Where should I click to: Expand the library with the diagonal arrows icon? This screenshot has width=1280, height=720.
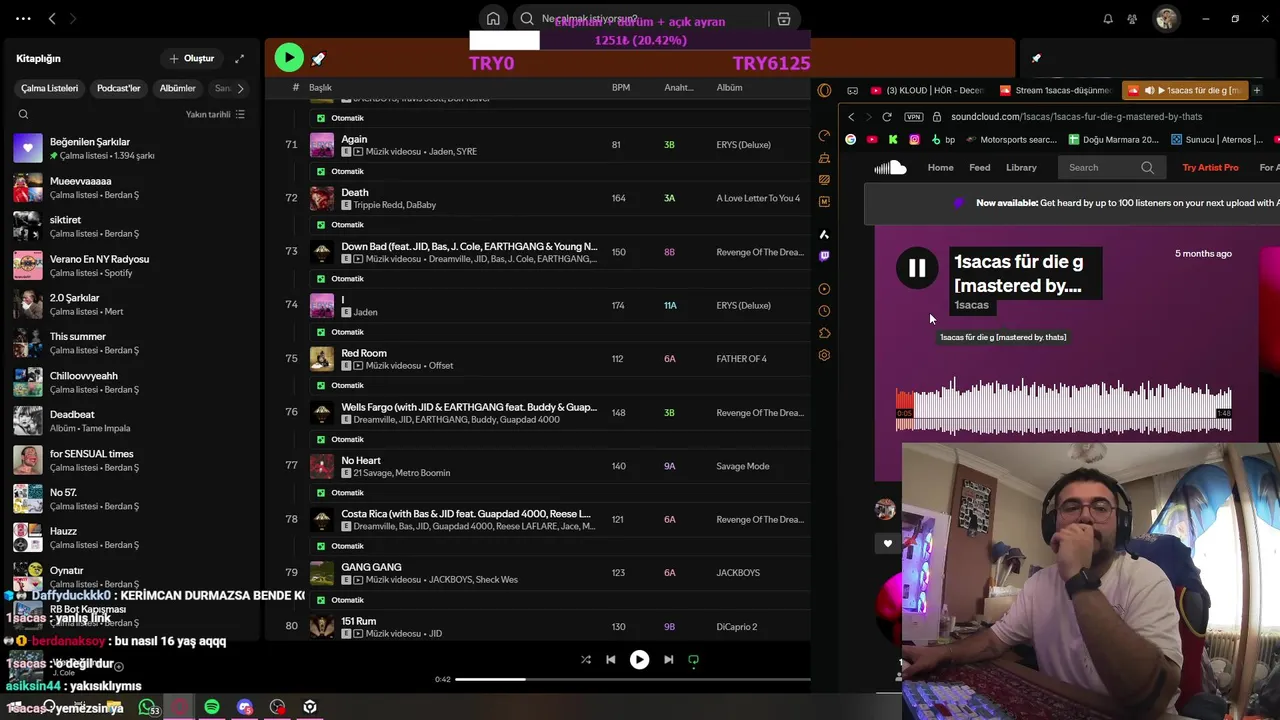(239, 59)
